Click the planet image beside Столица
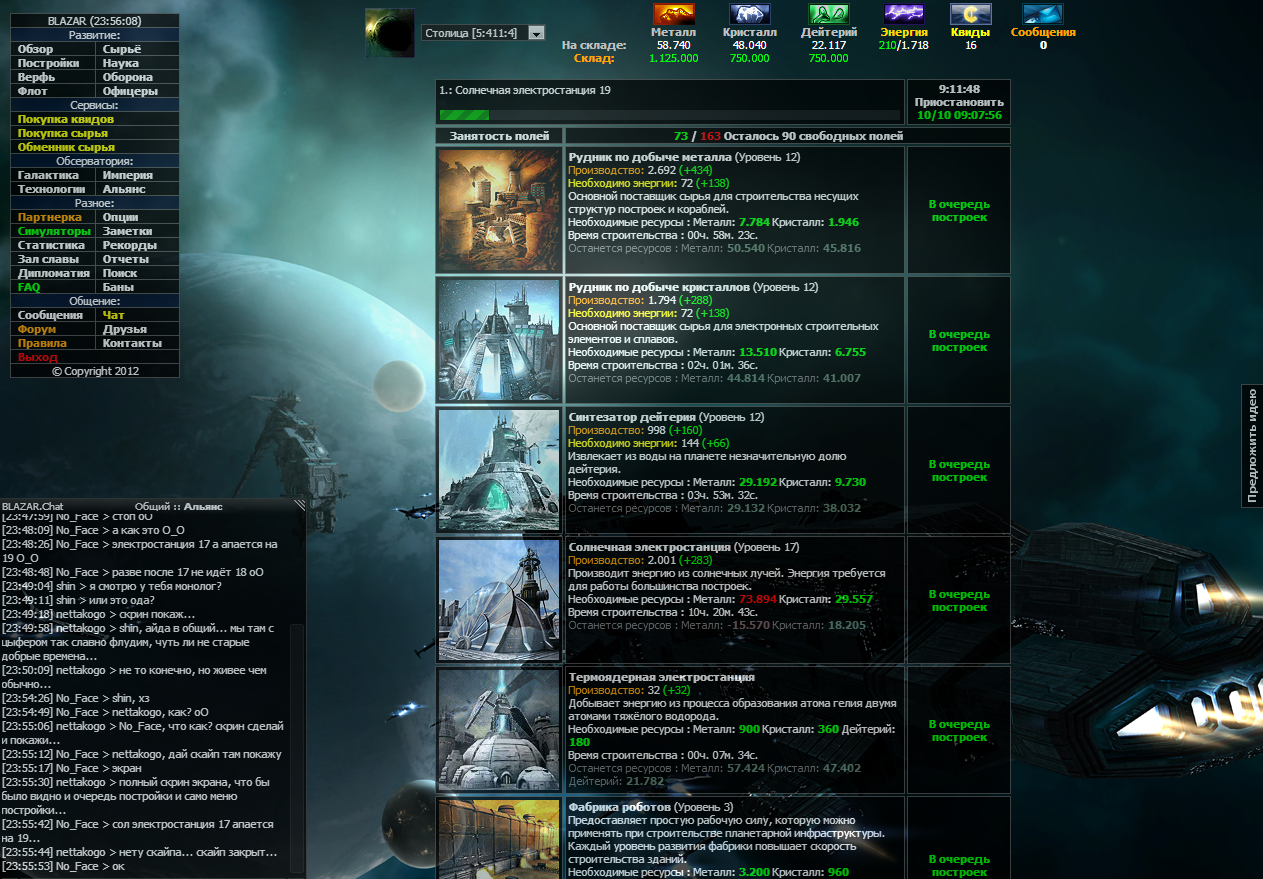The height and width of the screenshot is (879, 1263). point(390,33)
